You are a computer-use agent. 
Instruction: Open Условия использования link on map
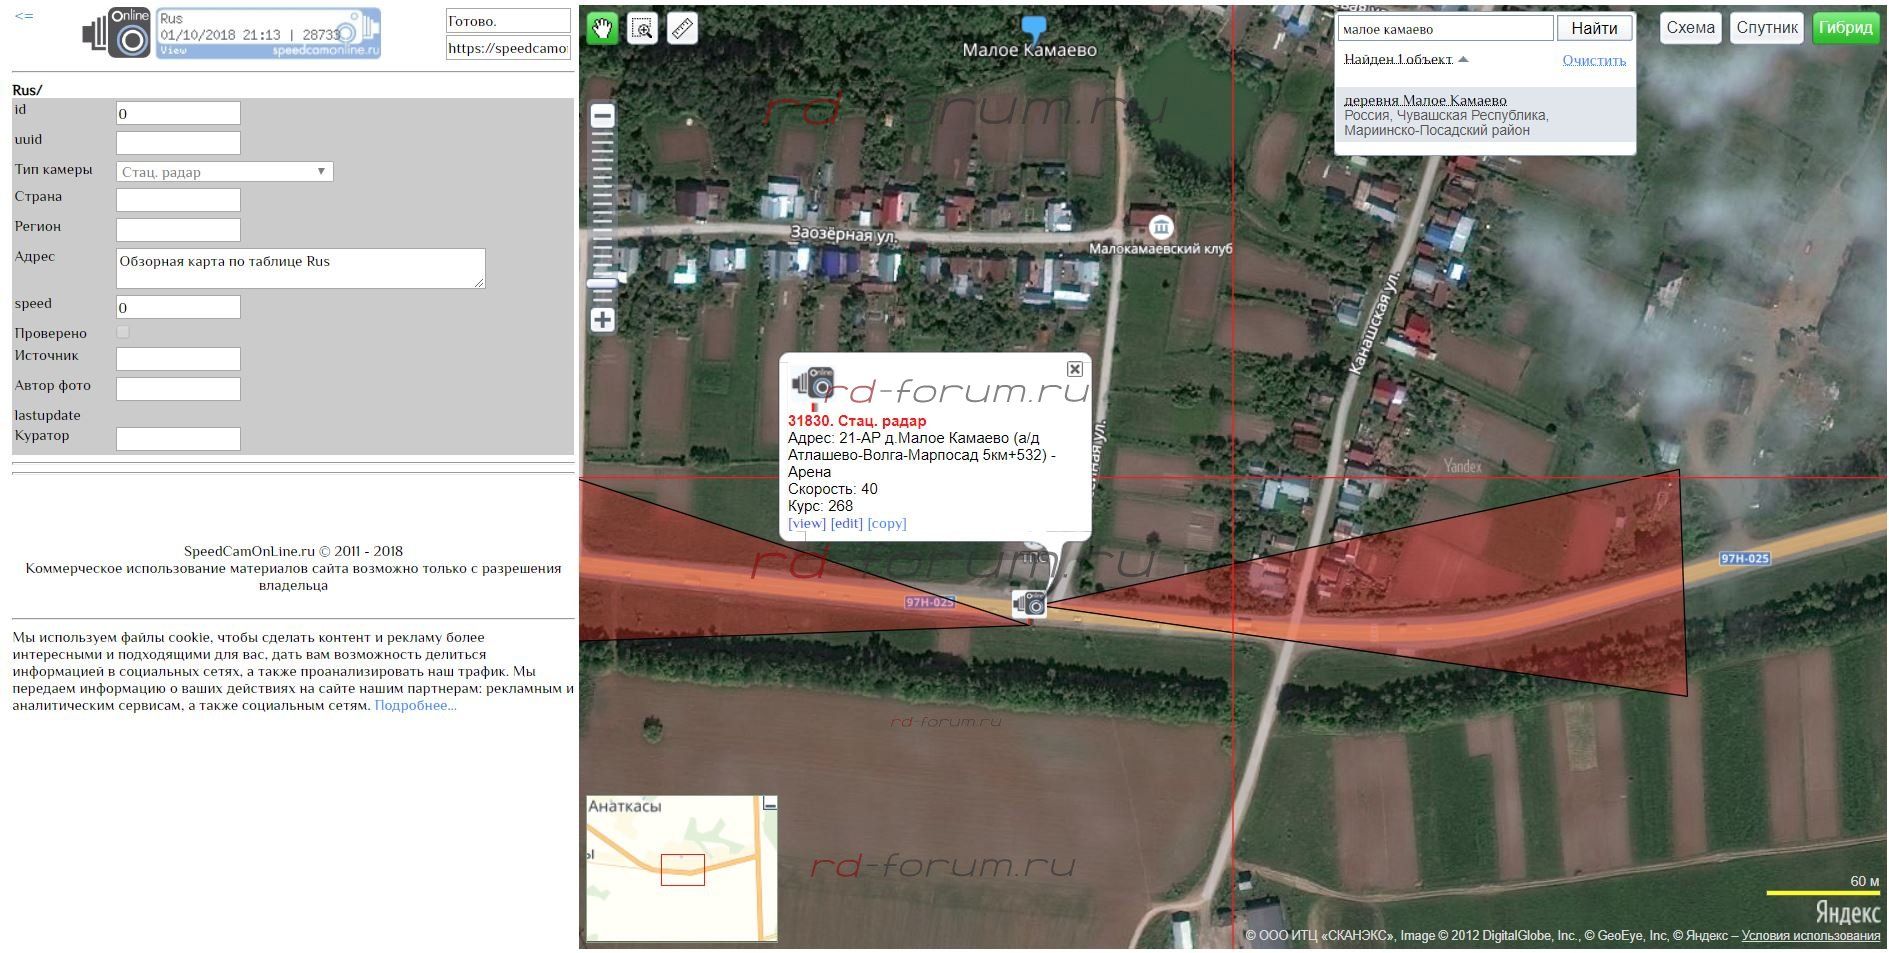(1810, 936)
